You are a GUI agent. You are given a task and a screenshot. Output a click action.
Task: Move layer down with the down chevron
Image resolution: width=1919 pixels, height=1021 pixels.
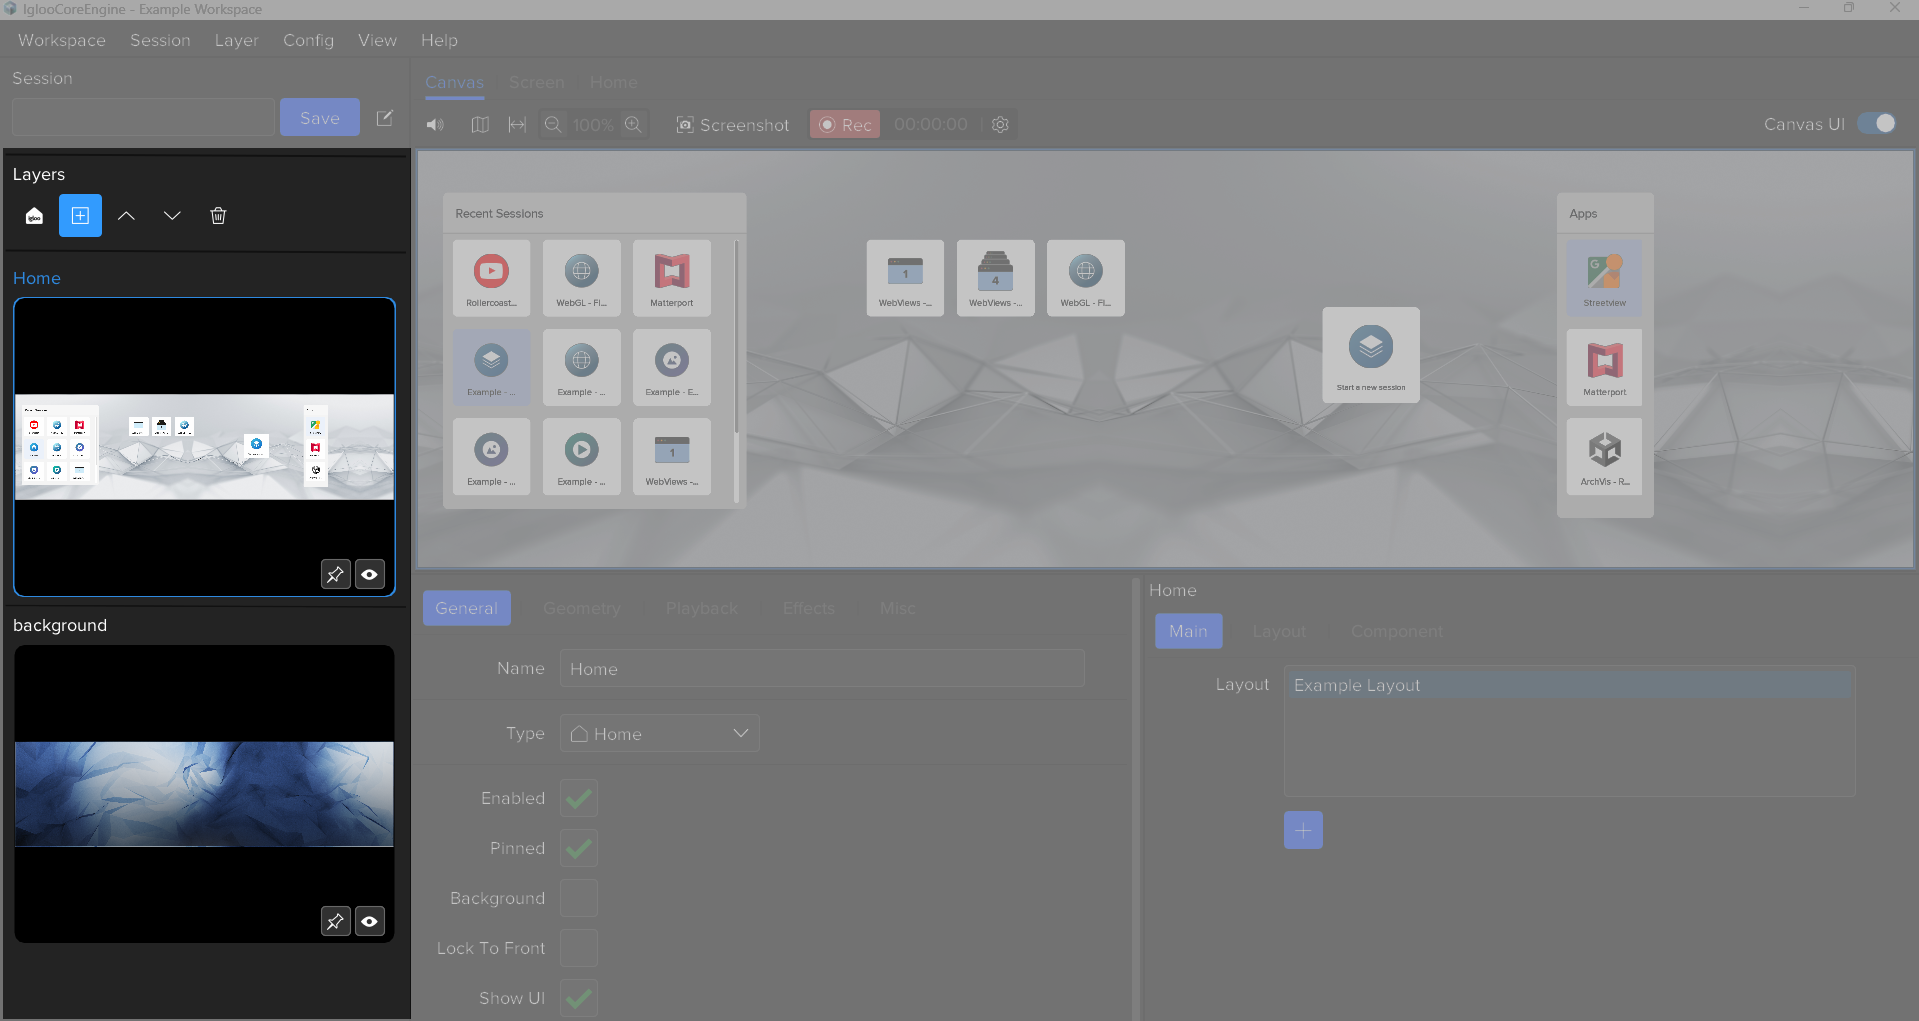pos(172,216)
